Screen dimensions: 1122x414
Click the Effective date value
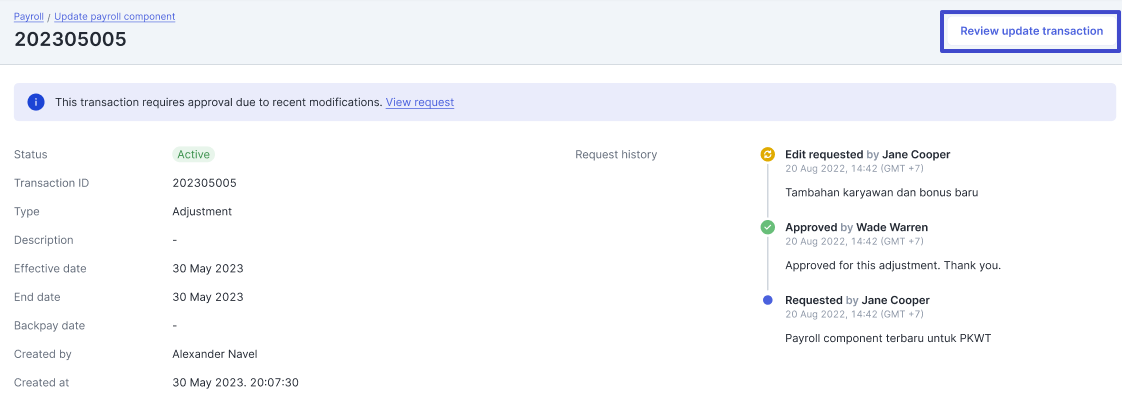pos(208,269)
